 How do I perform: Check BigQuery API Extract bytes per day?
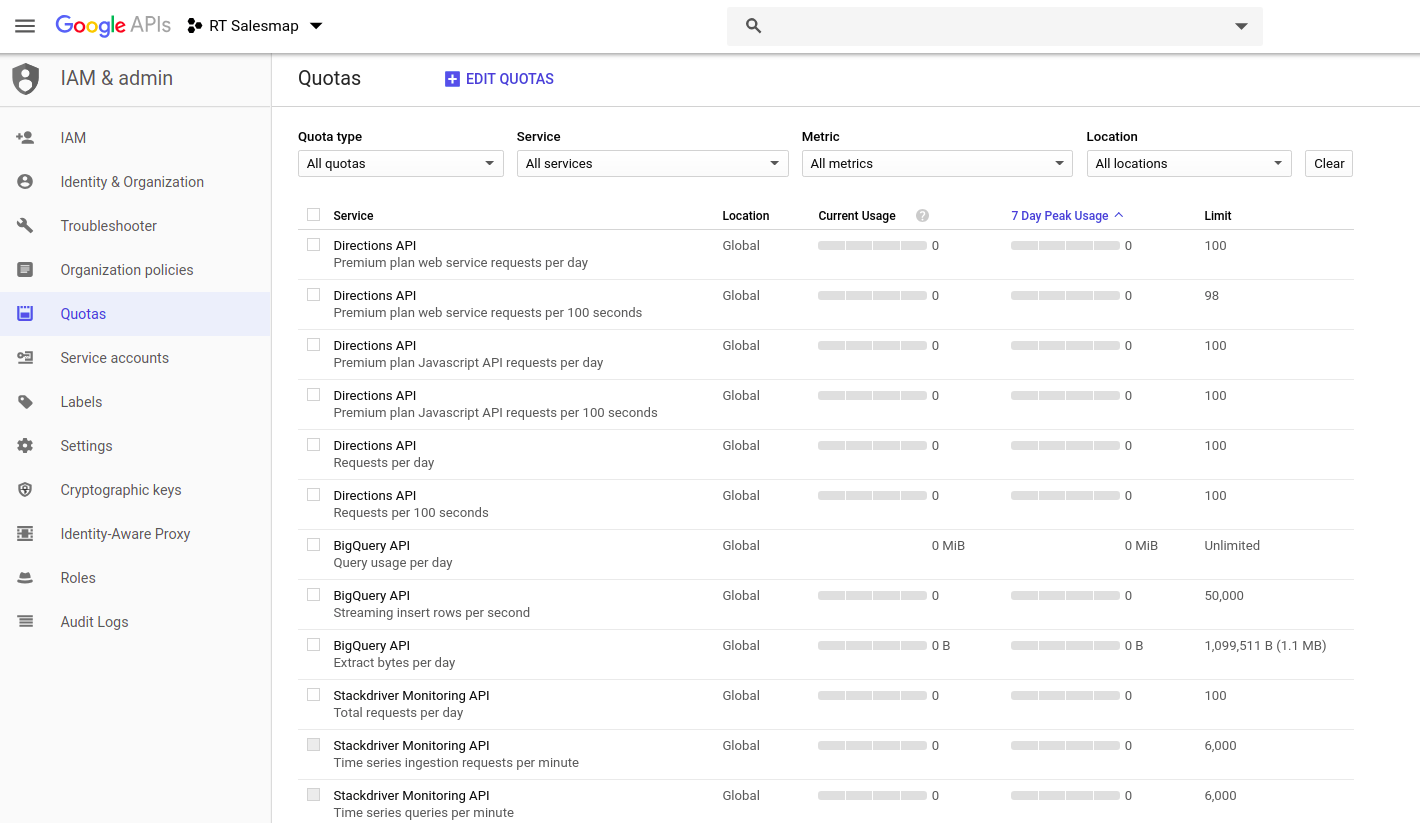(x=314, y=645)
